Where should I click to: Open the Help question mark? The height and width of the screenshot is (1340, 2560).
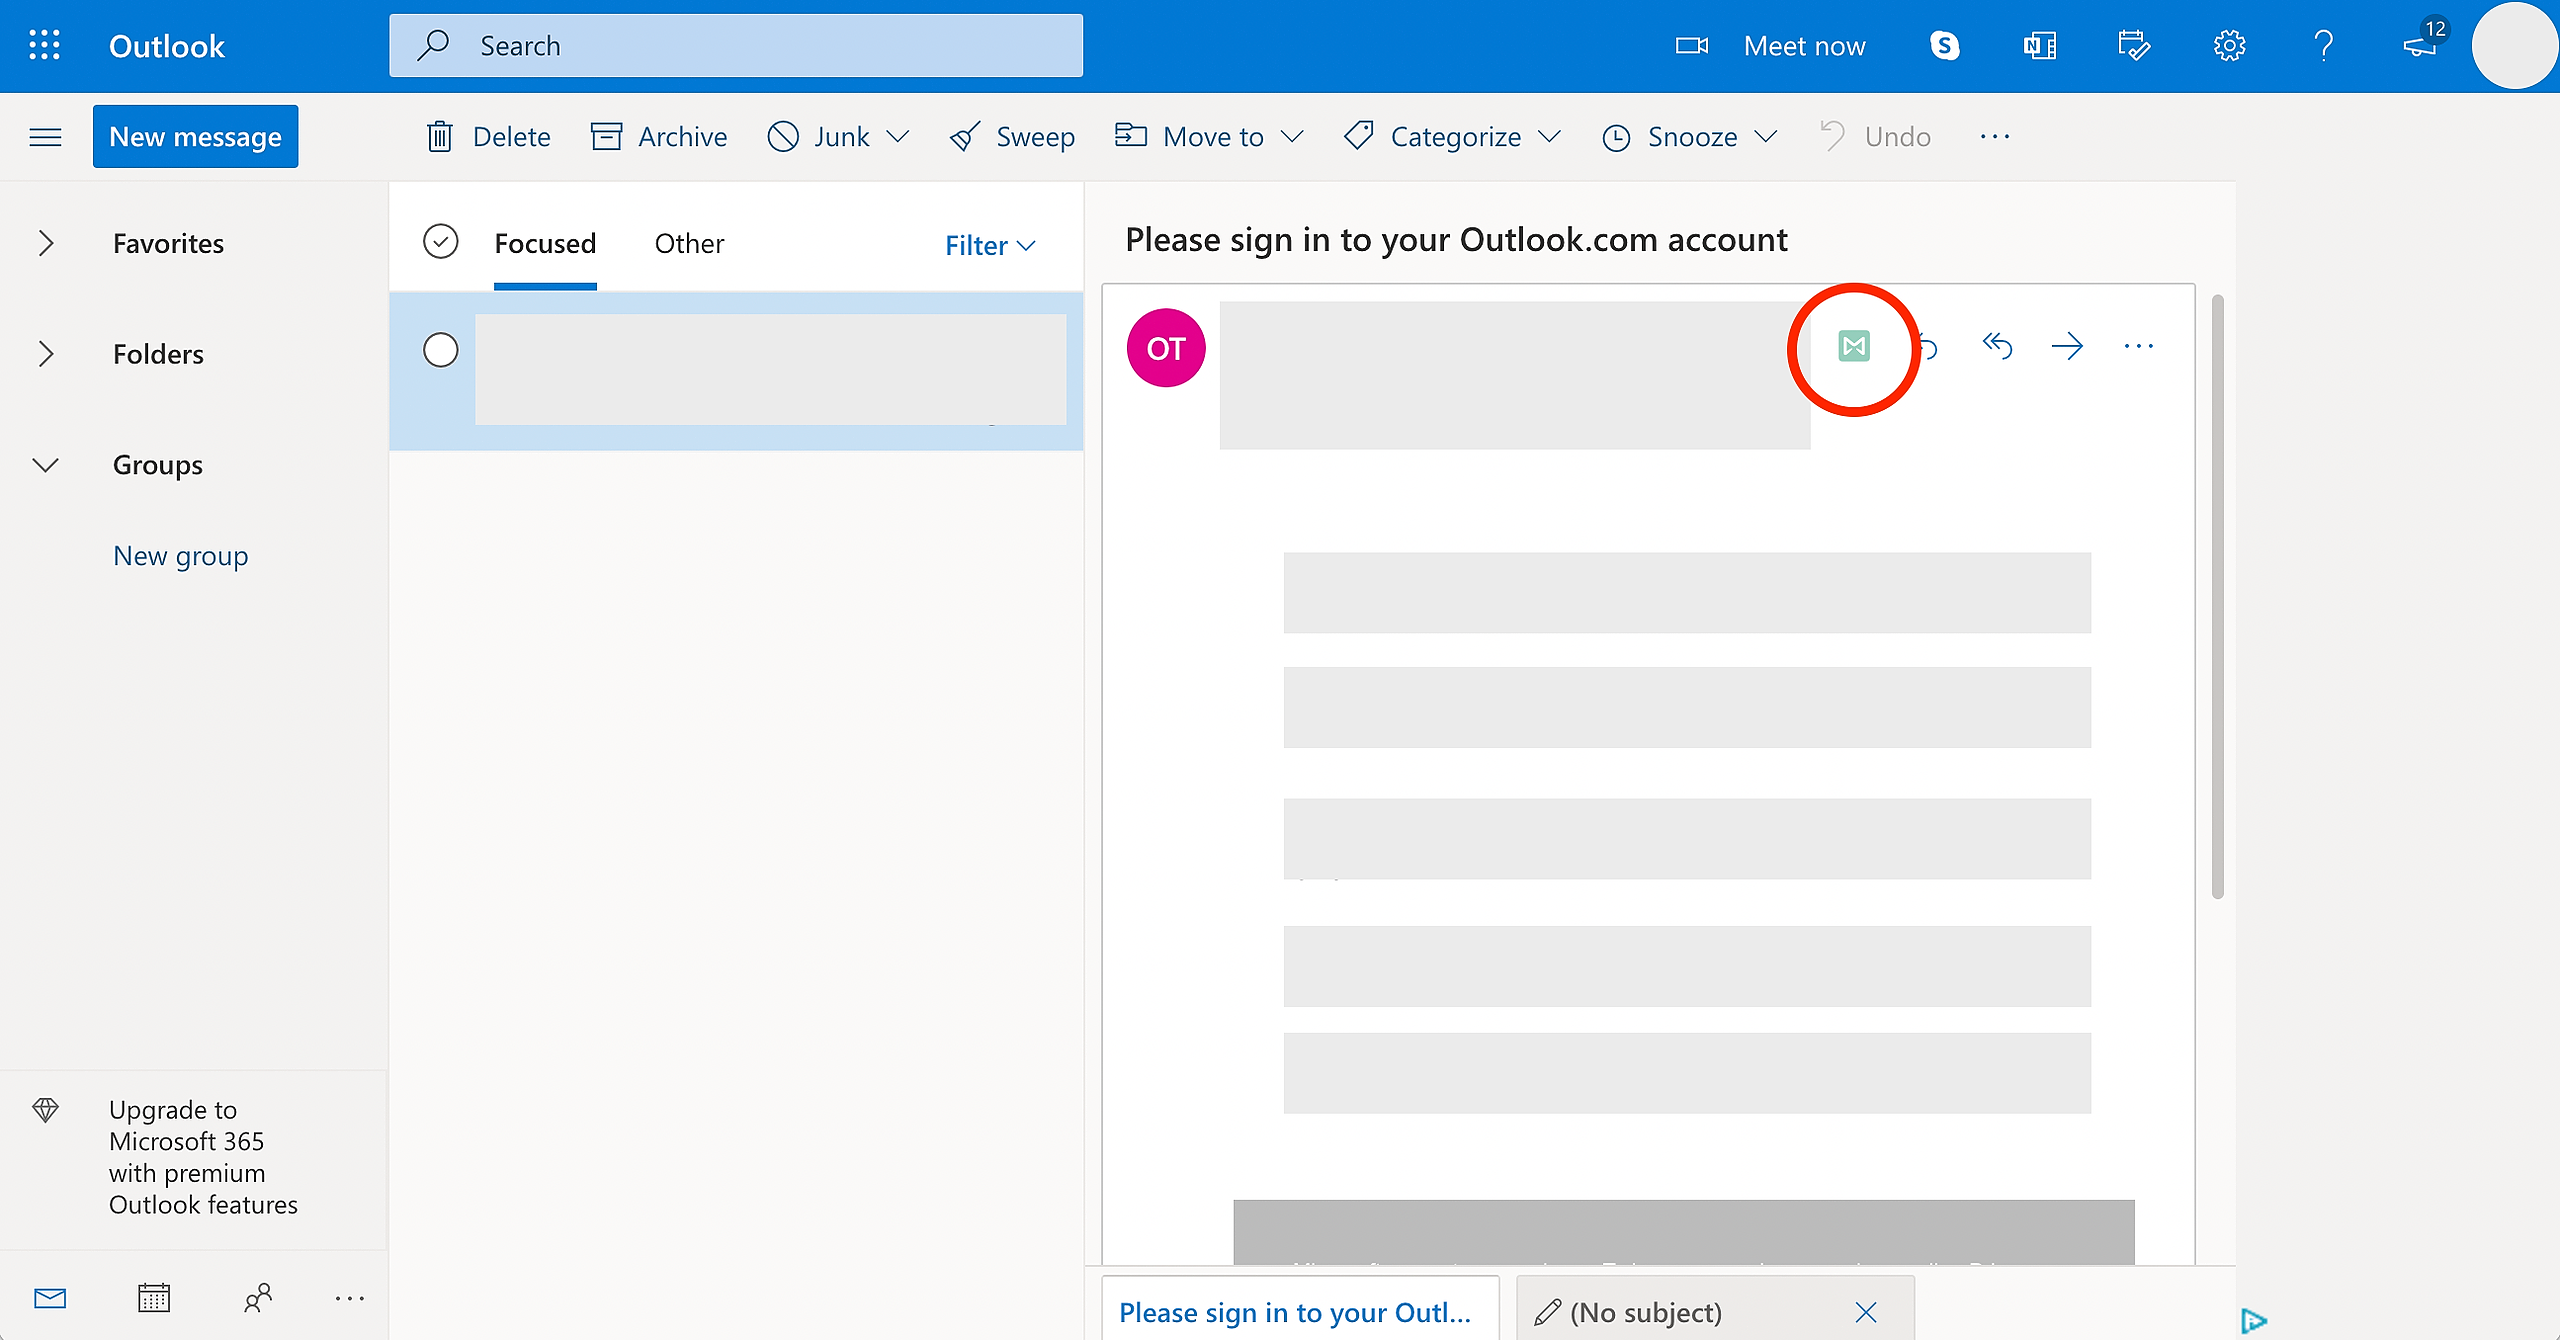coord(2324,46)
